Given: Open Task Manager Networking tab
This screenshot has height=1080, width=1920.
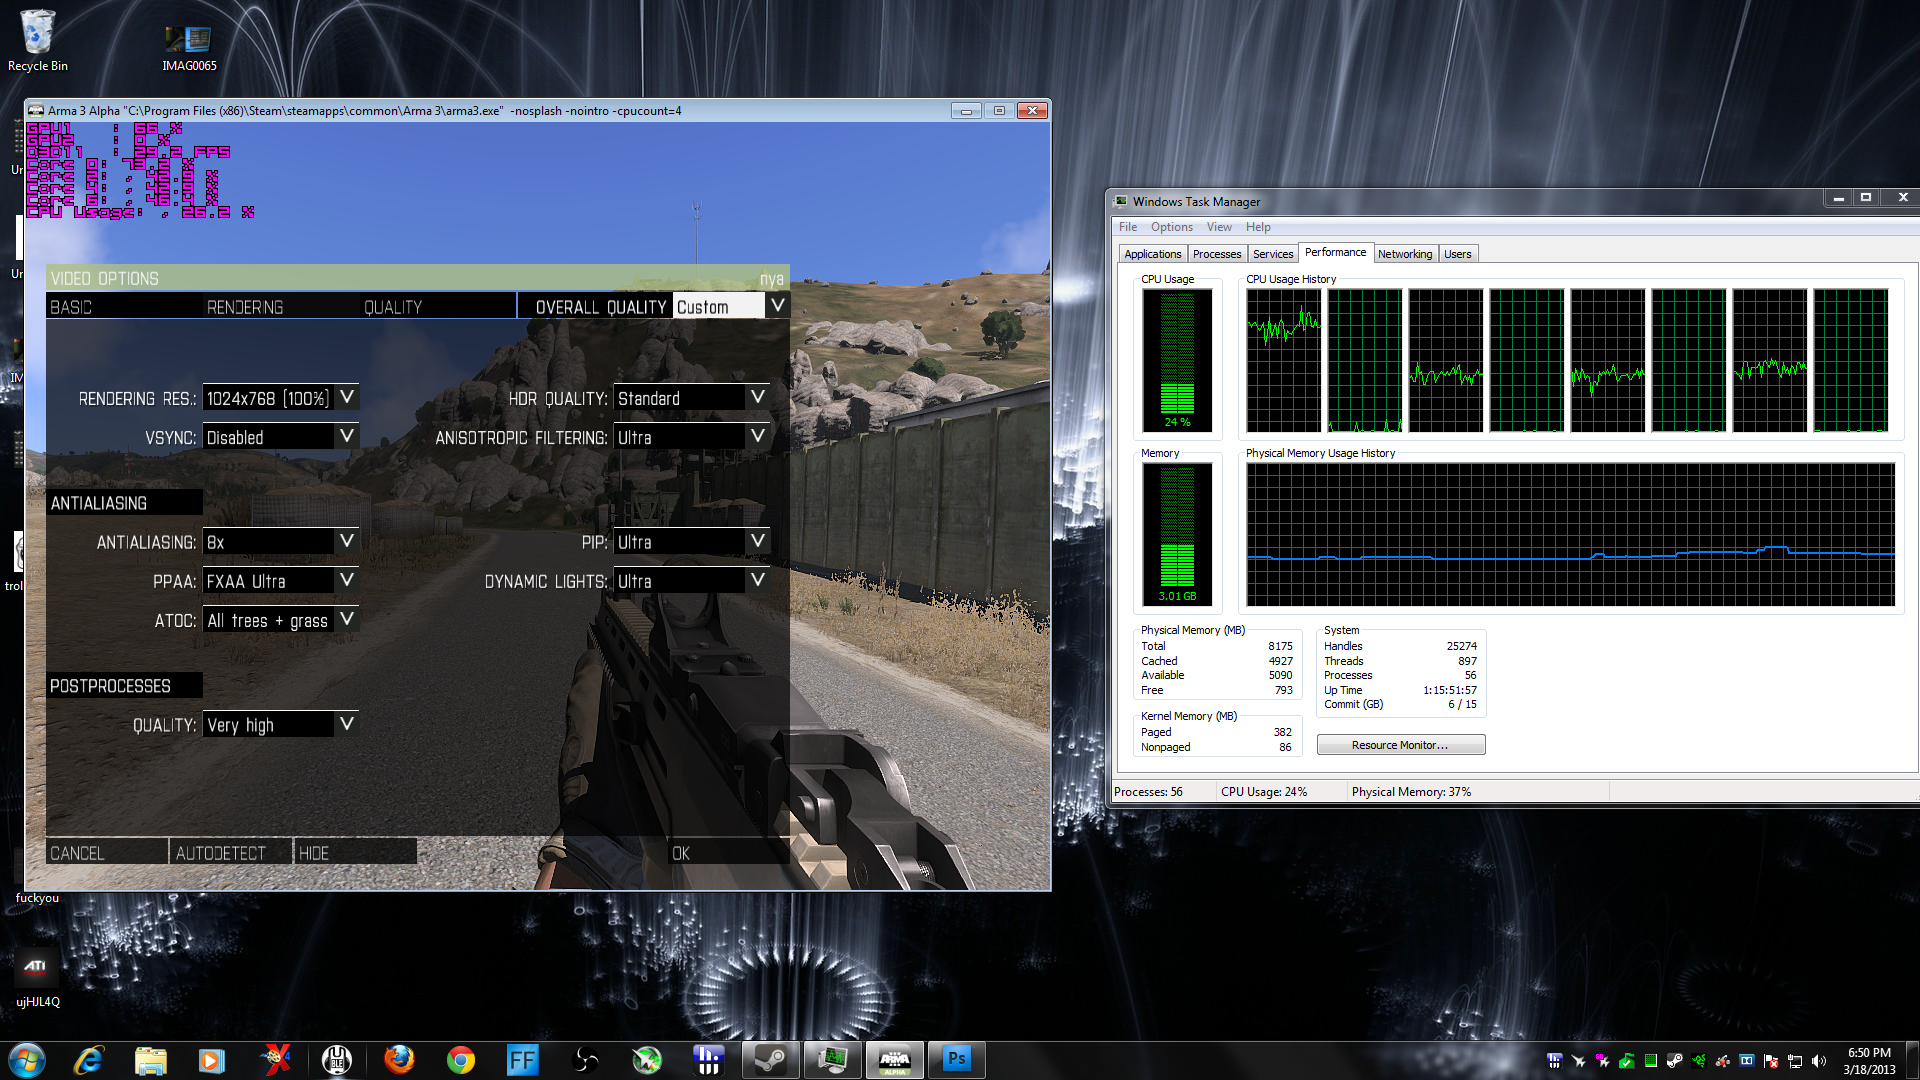Looking at the screenshot, I should point(1405,254).
